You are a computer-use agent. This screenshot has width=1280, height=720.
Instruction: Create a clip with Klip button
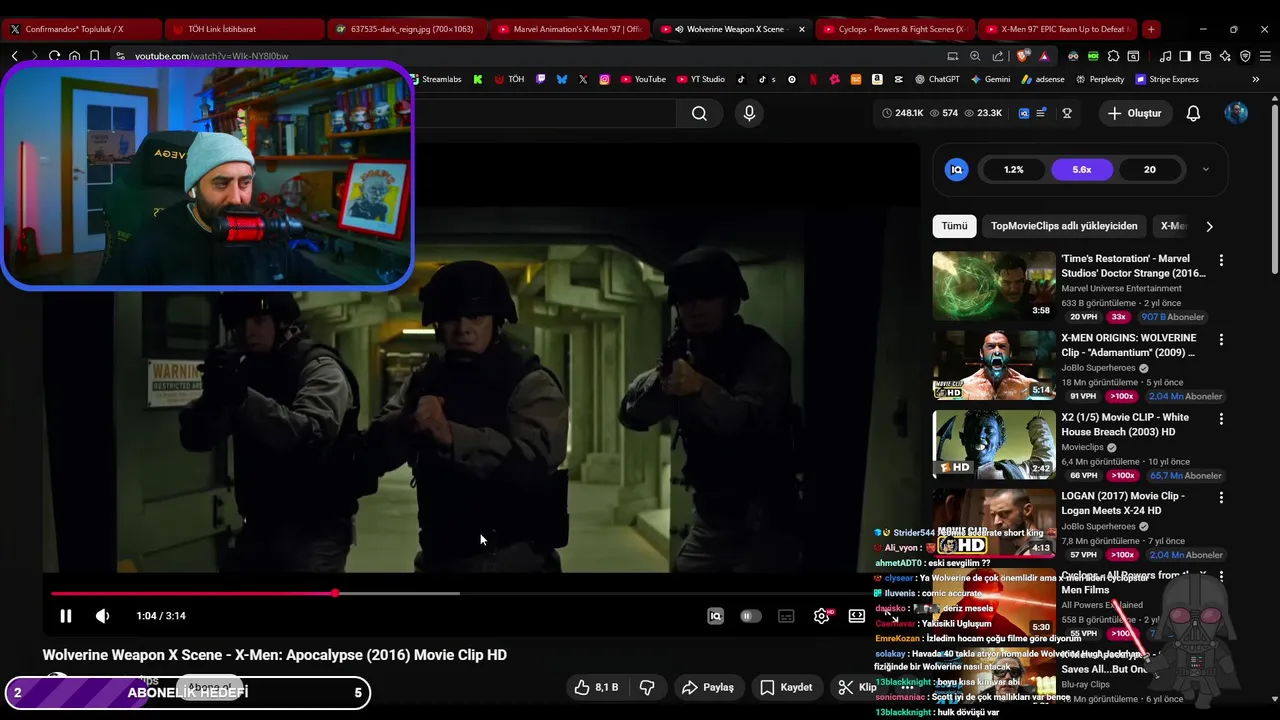tap(858, 687)
